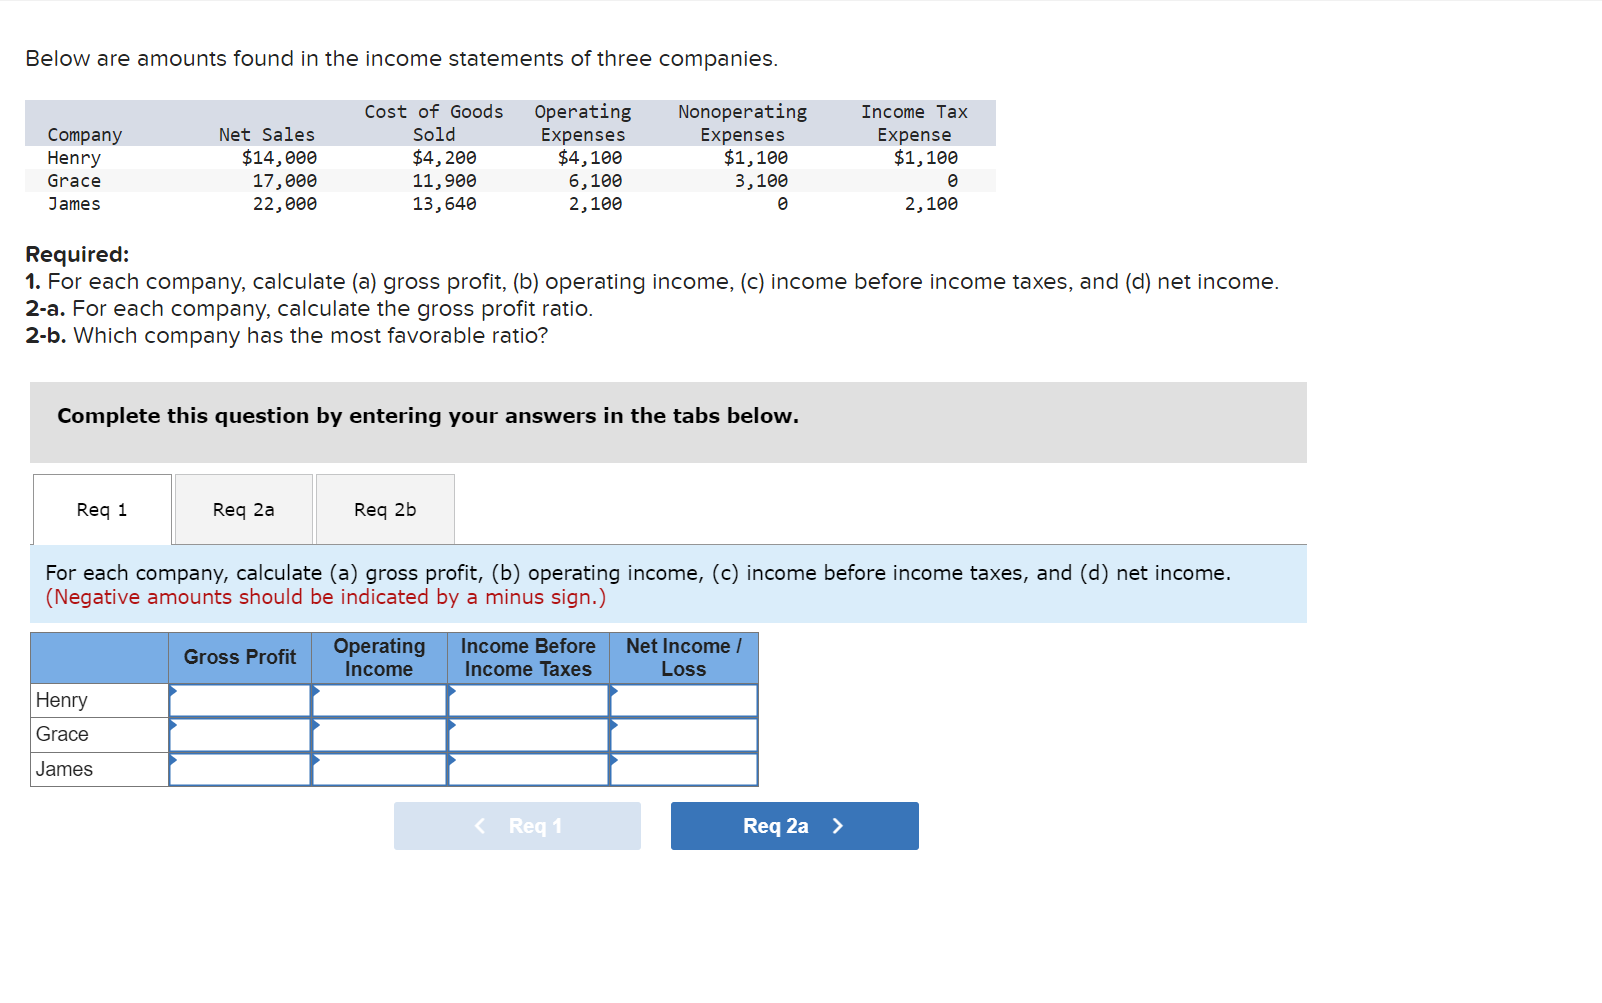Screen dimensions: 1602x1003
Task: Click James's Income Before Income Taxes cell
Action: (x=528, y=769)
